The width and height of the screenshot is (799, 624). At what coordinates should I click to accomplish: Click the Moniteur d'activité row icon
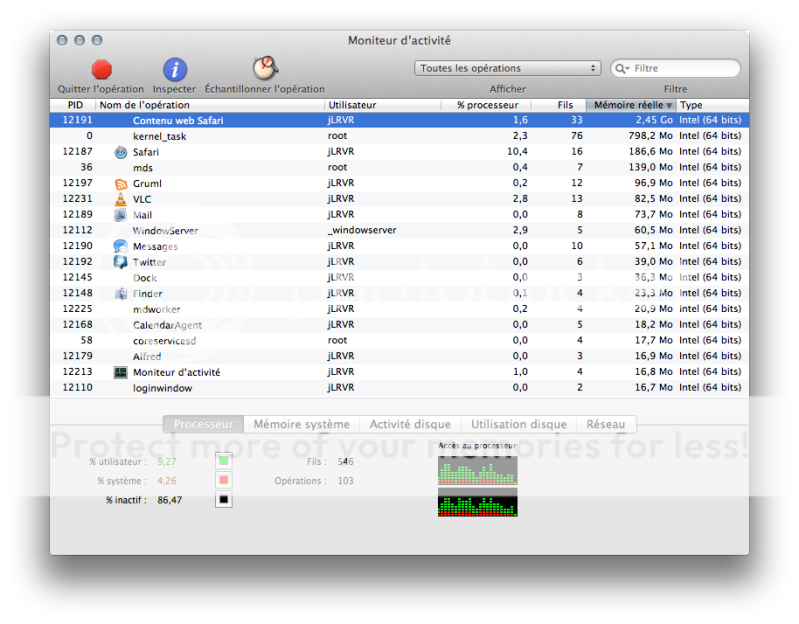[121, 372]
